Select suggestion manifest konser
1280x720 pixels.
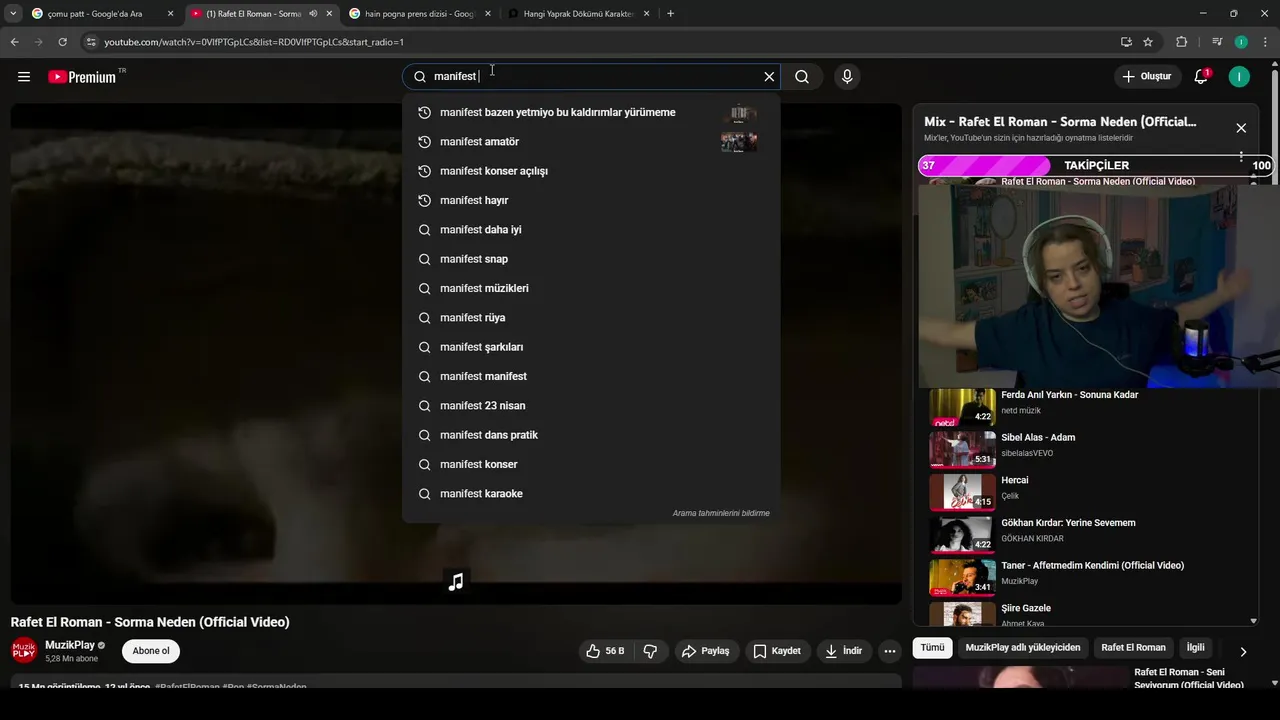tap(591, 464)
